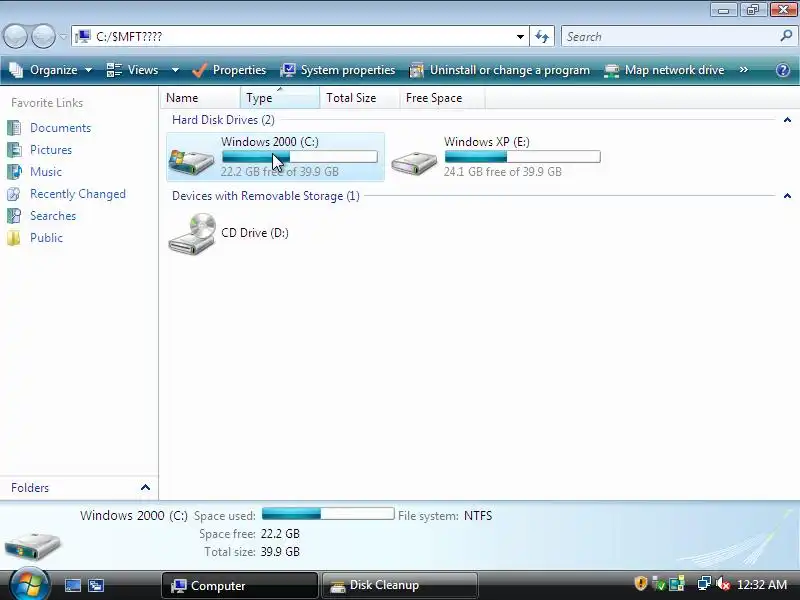Click the Restore Down window button
The height and width of the screenshot is (600, 800).
pos(753,10)
